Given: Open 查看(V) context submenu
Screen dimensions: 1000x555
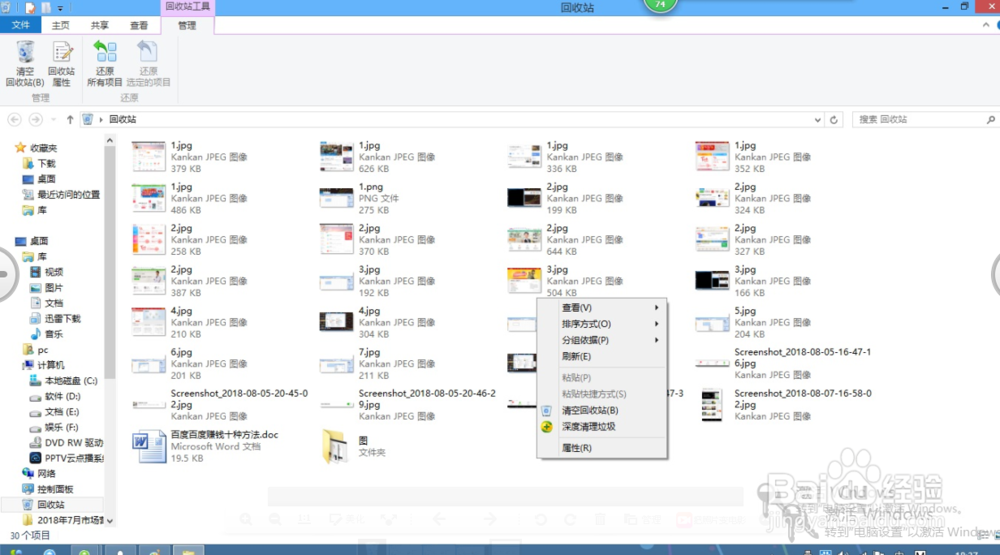Looking at the screenshot, I should 602,307.
